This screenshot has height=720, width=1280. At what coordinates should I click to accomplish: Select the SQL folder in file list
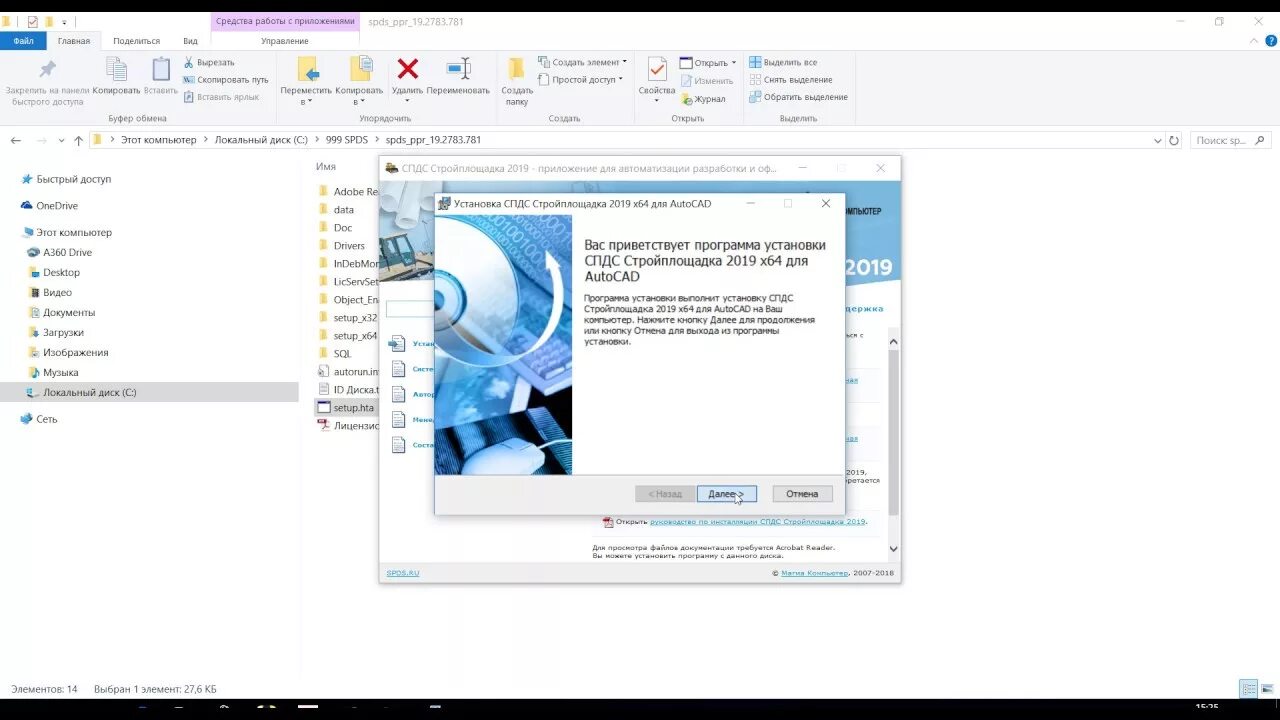342,354
